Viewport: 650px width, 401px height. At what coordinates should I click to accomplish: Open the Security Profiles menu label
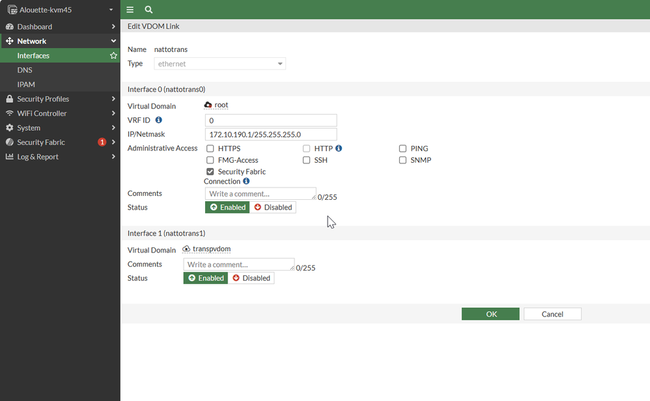click(x=43, y=99)
